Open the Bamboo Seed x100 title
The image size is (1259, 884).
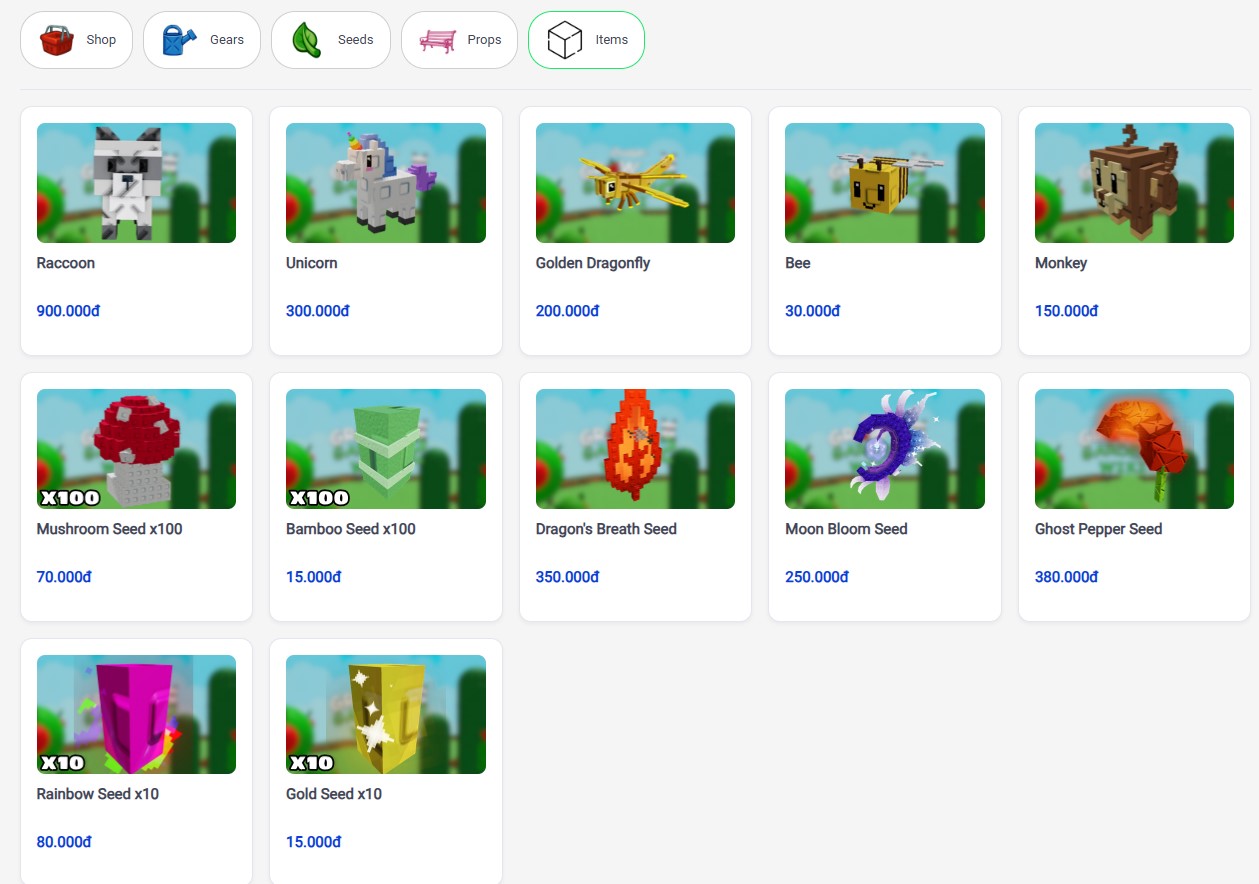click(x=351, y=529)
